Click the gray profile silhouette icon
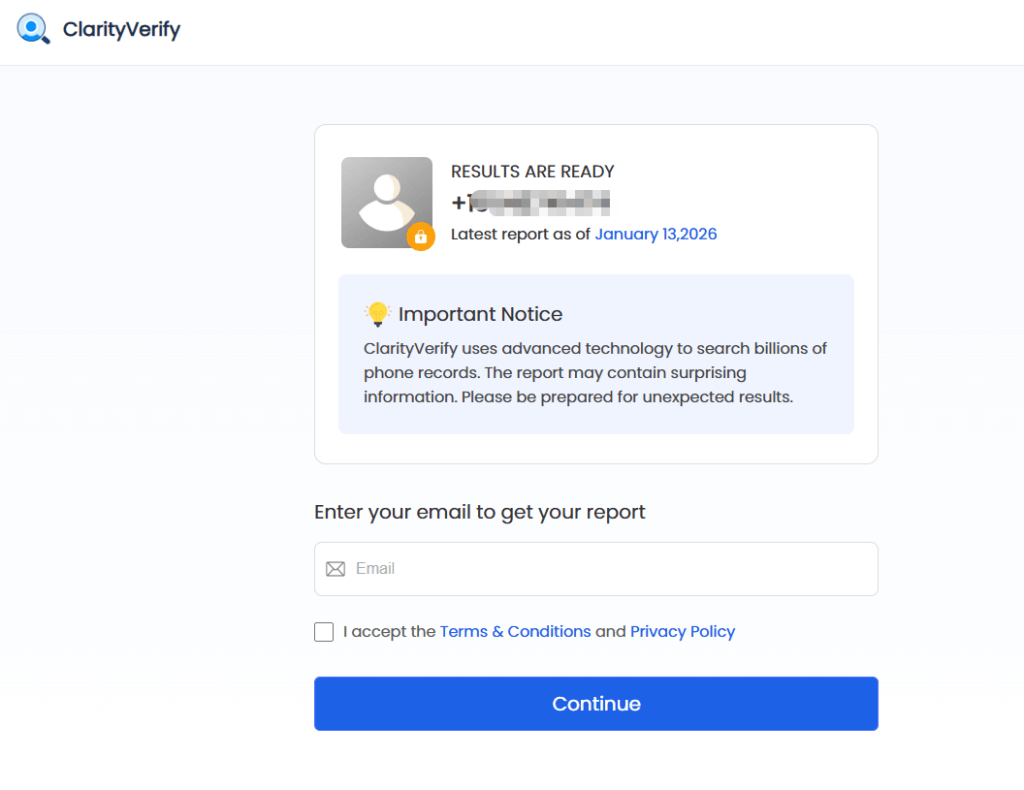 coord(387,200)
